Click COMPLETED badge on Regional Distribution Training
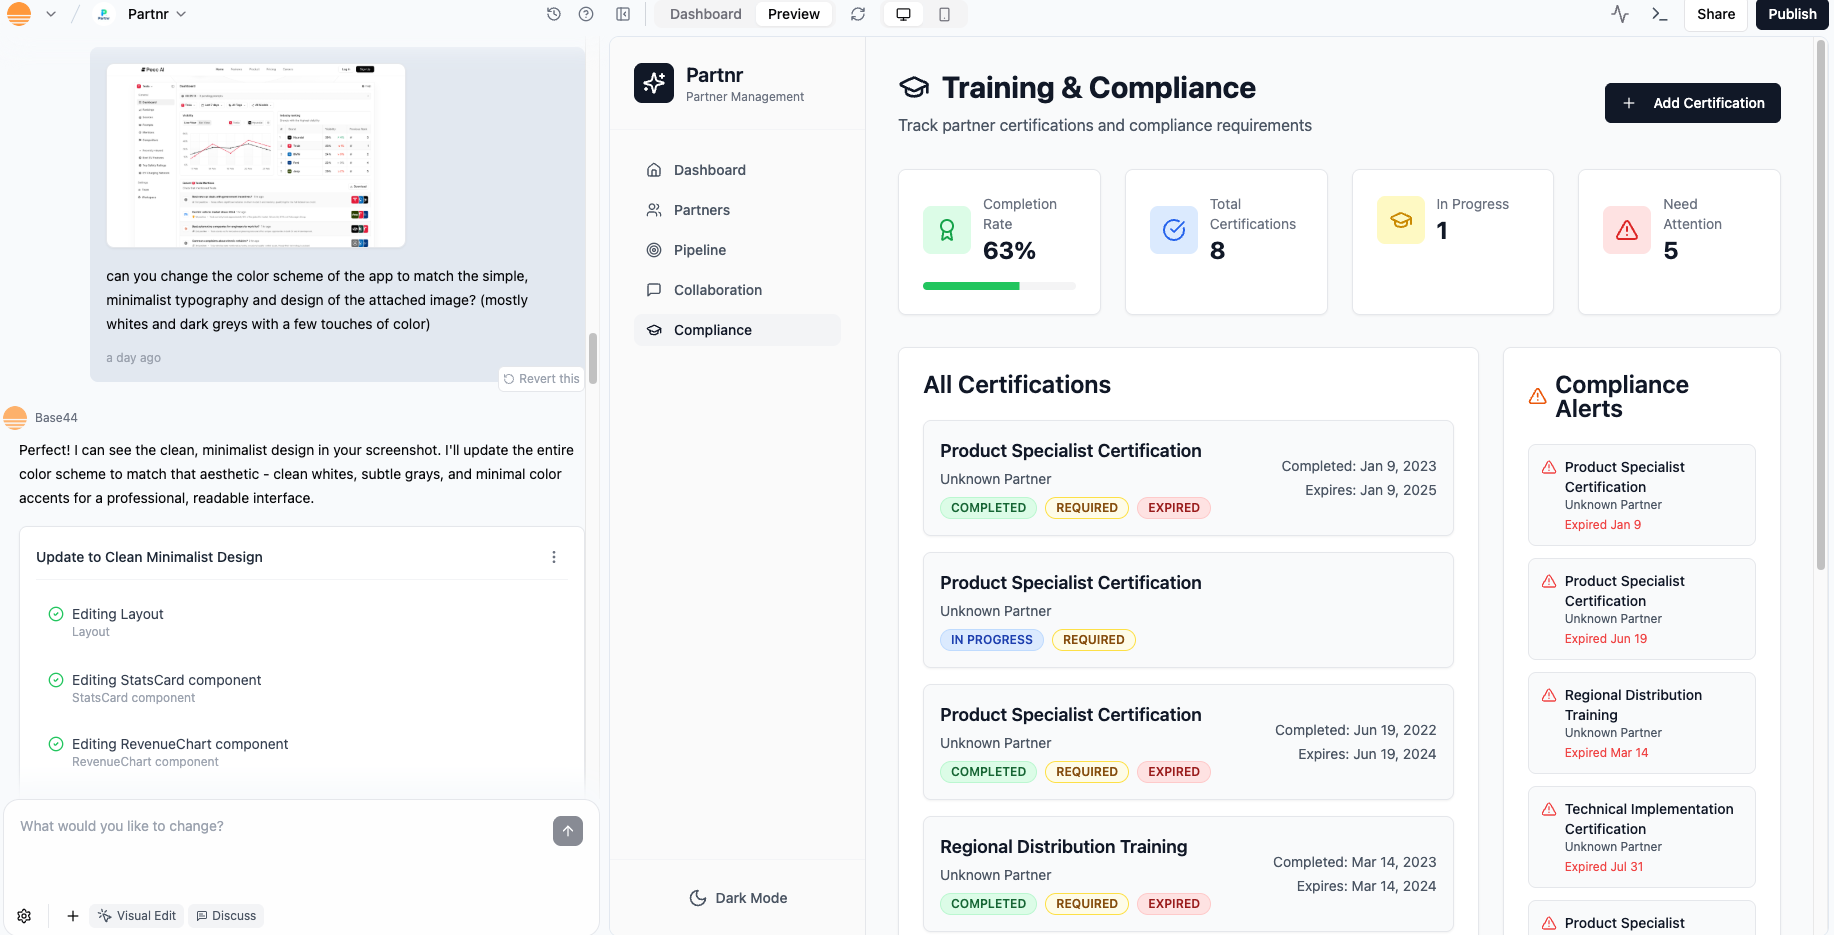1834x935 pixels. click(x=988, y=904)
